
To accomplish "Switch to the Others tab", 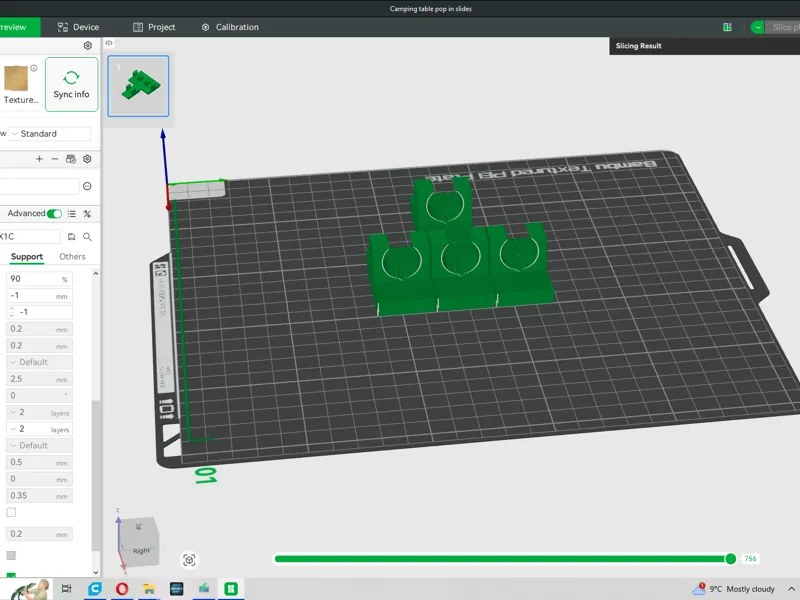I will [x=72, y=257].
